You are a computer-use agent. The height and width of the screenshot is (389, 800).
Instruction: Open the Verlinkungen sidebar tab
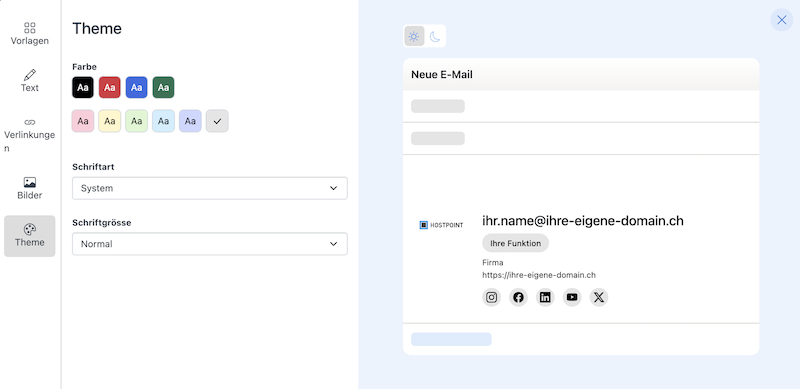point(30,135)
